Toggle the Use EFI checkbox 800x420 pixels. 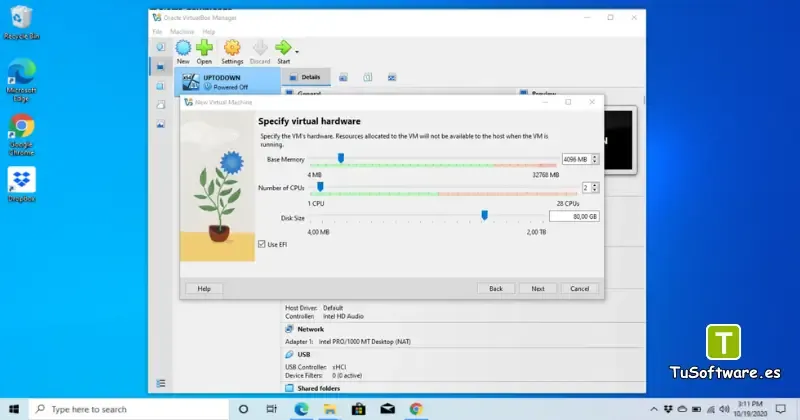[262, 244]
